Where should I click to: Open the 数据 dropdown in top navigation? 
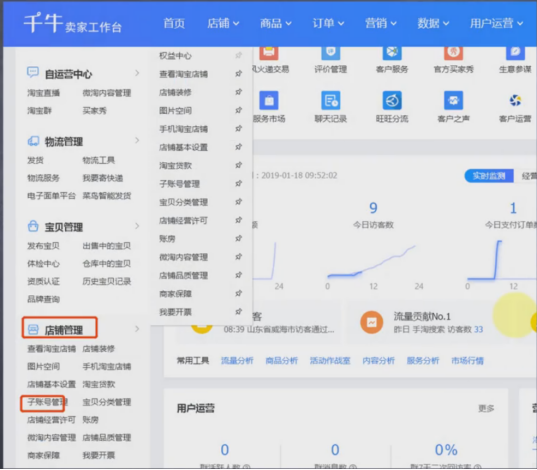(x=433, y=23)
